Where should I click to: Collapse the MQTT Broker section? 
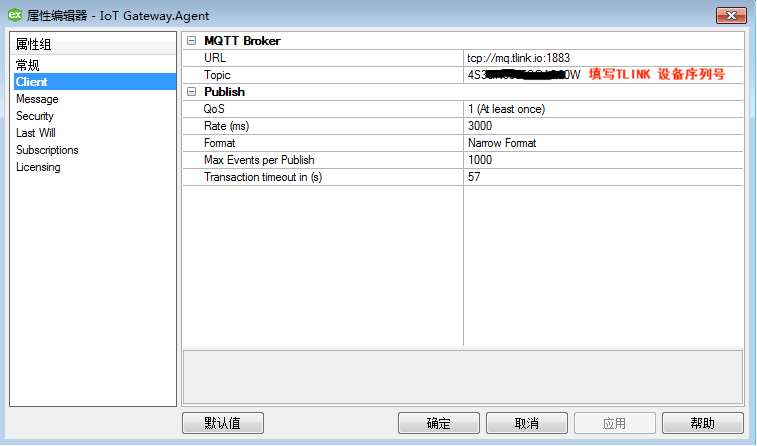(192, 41)
